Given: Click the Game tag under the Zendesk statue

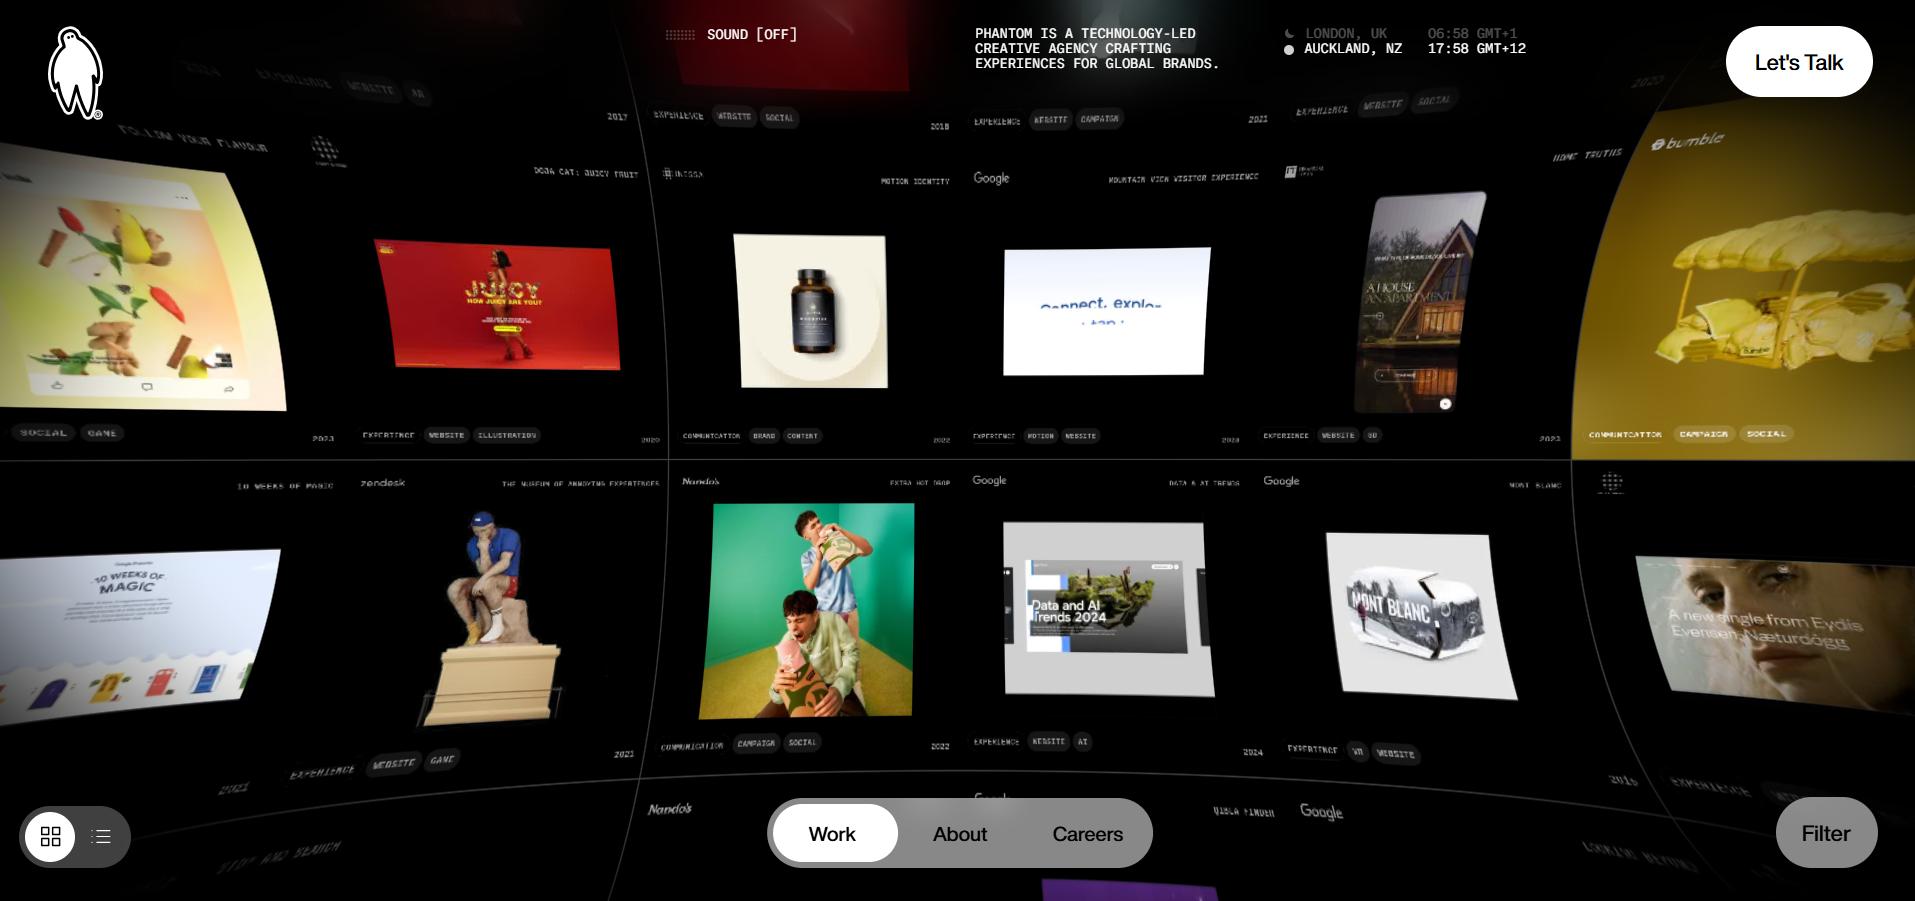Looking at the screenshot, I should click(442, 760).
